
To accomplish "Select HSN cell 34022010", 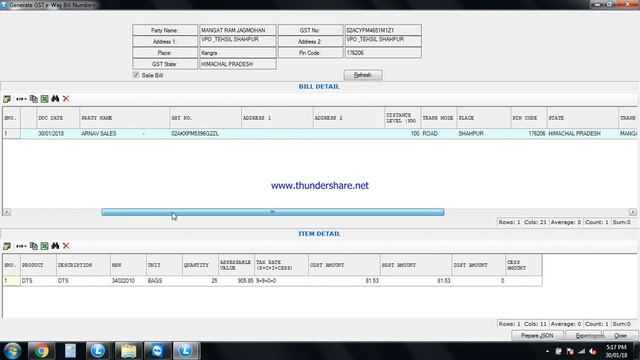I will [x=128, y=281].
